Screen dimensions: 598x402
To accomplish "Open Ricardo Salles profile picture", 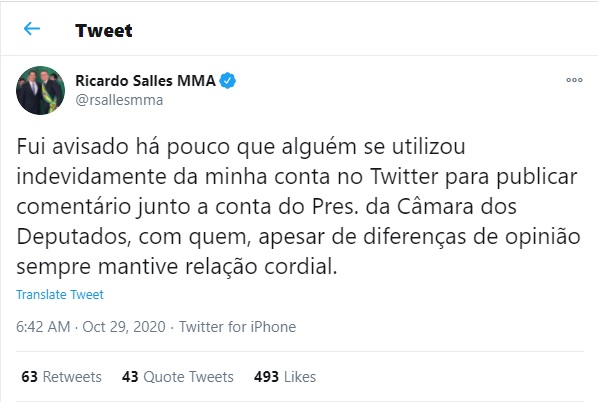I will click(x=40, y=90).
